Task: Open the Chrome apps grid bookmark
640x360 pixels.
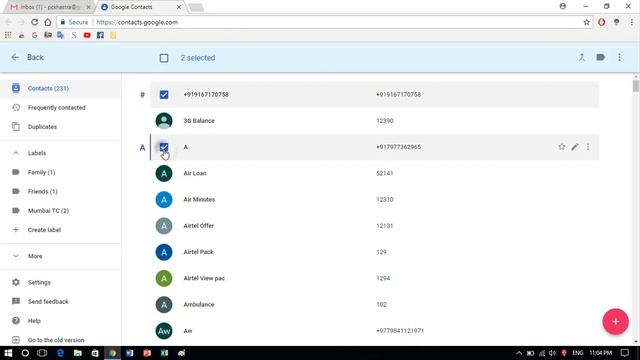Action: [x=8, y=36]
